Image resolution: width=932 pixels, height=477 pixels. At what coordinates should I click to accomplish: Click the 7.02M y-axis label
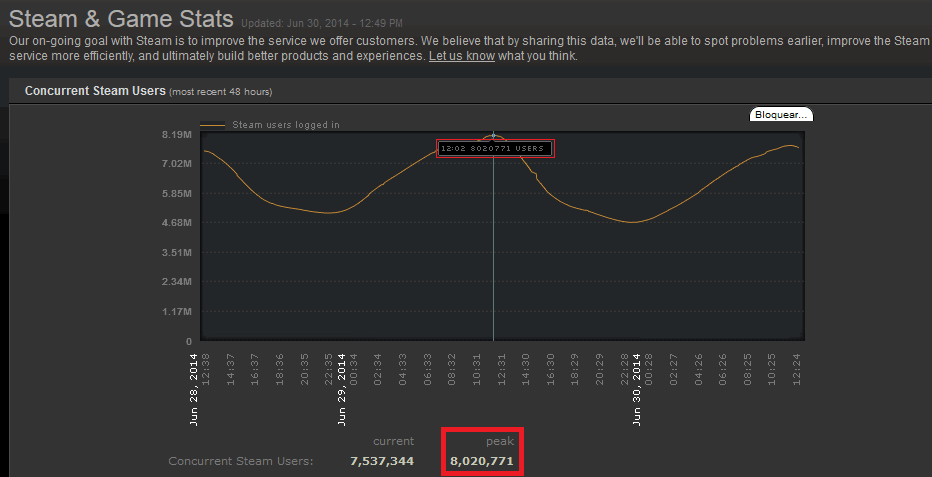click(x=177, y=164)
